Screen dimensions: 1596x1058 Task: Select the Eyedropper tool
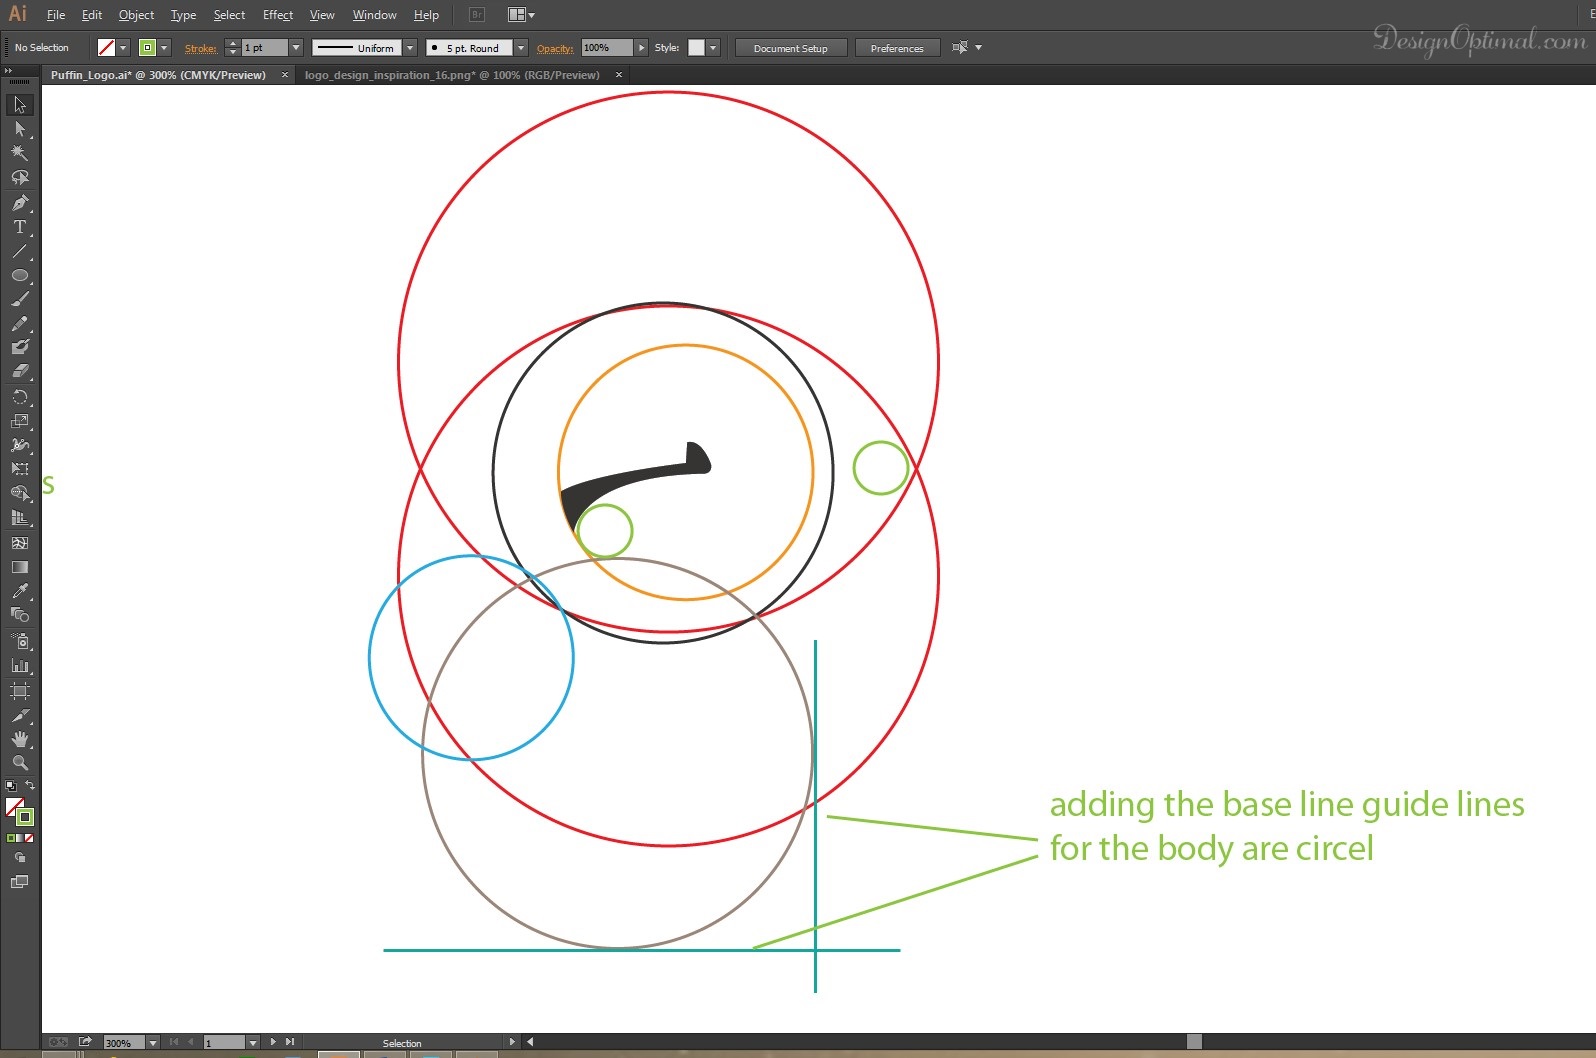coord(20,591)
